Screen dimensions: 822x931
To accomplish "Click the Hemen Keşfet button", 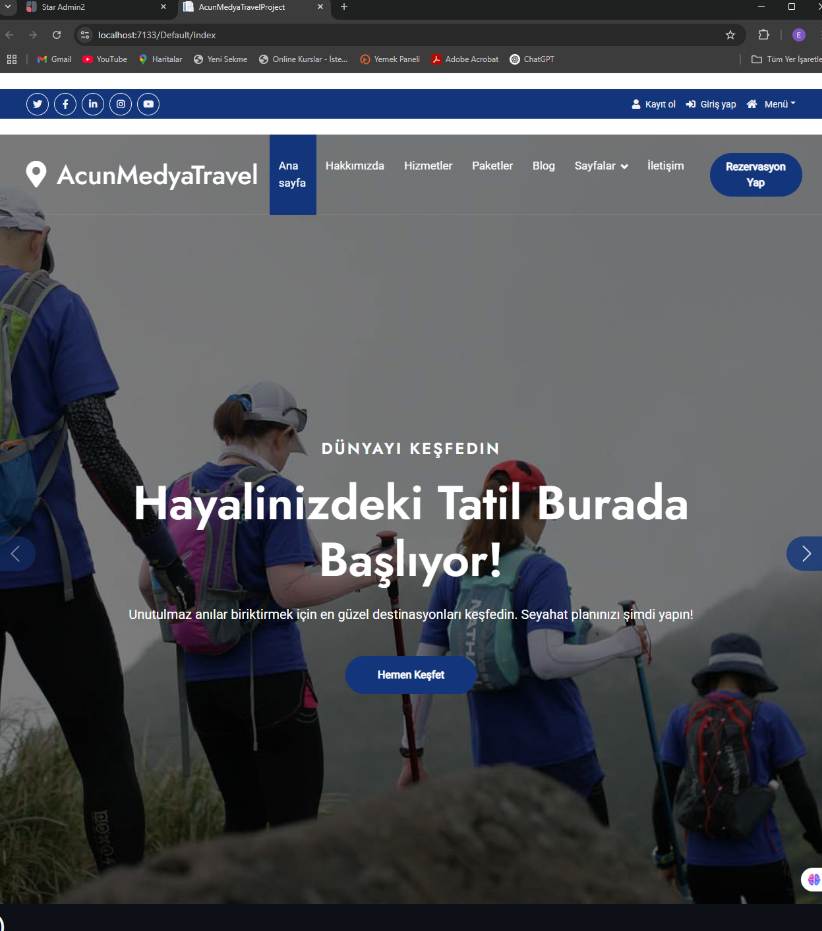I will (x=410, y=674).
